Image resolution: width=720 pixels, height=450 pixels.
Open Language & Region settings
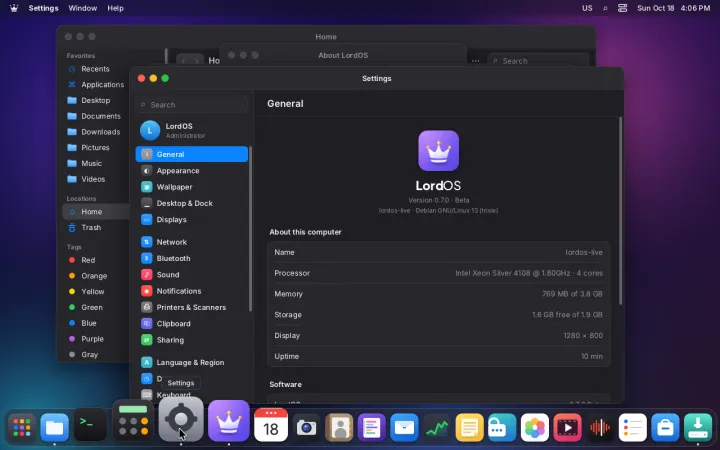[191, 362]
